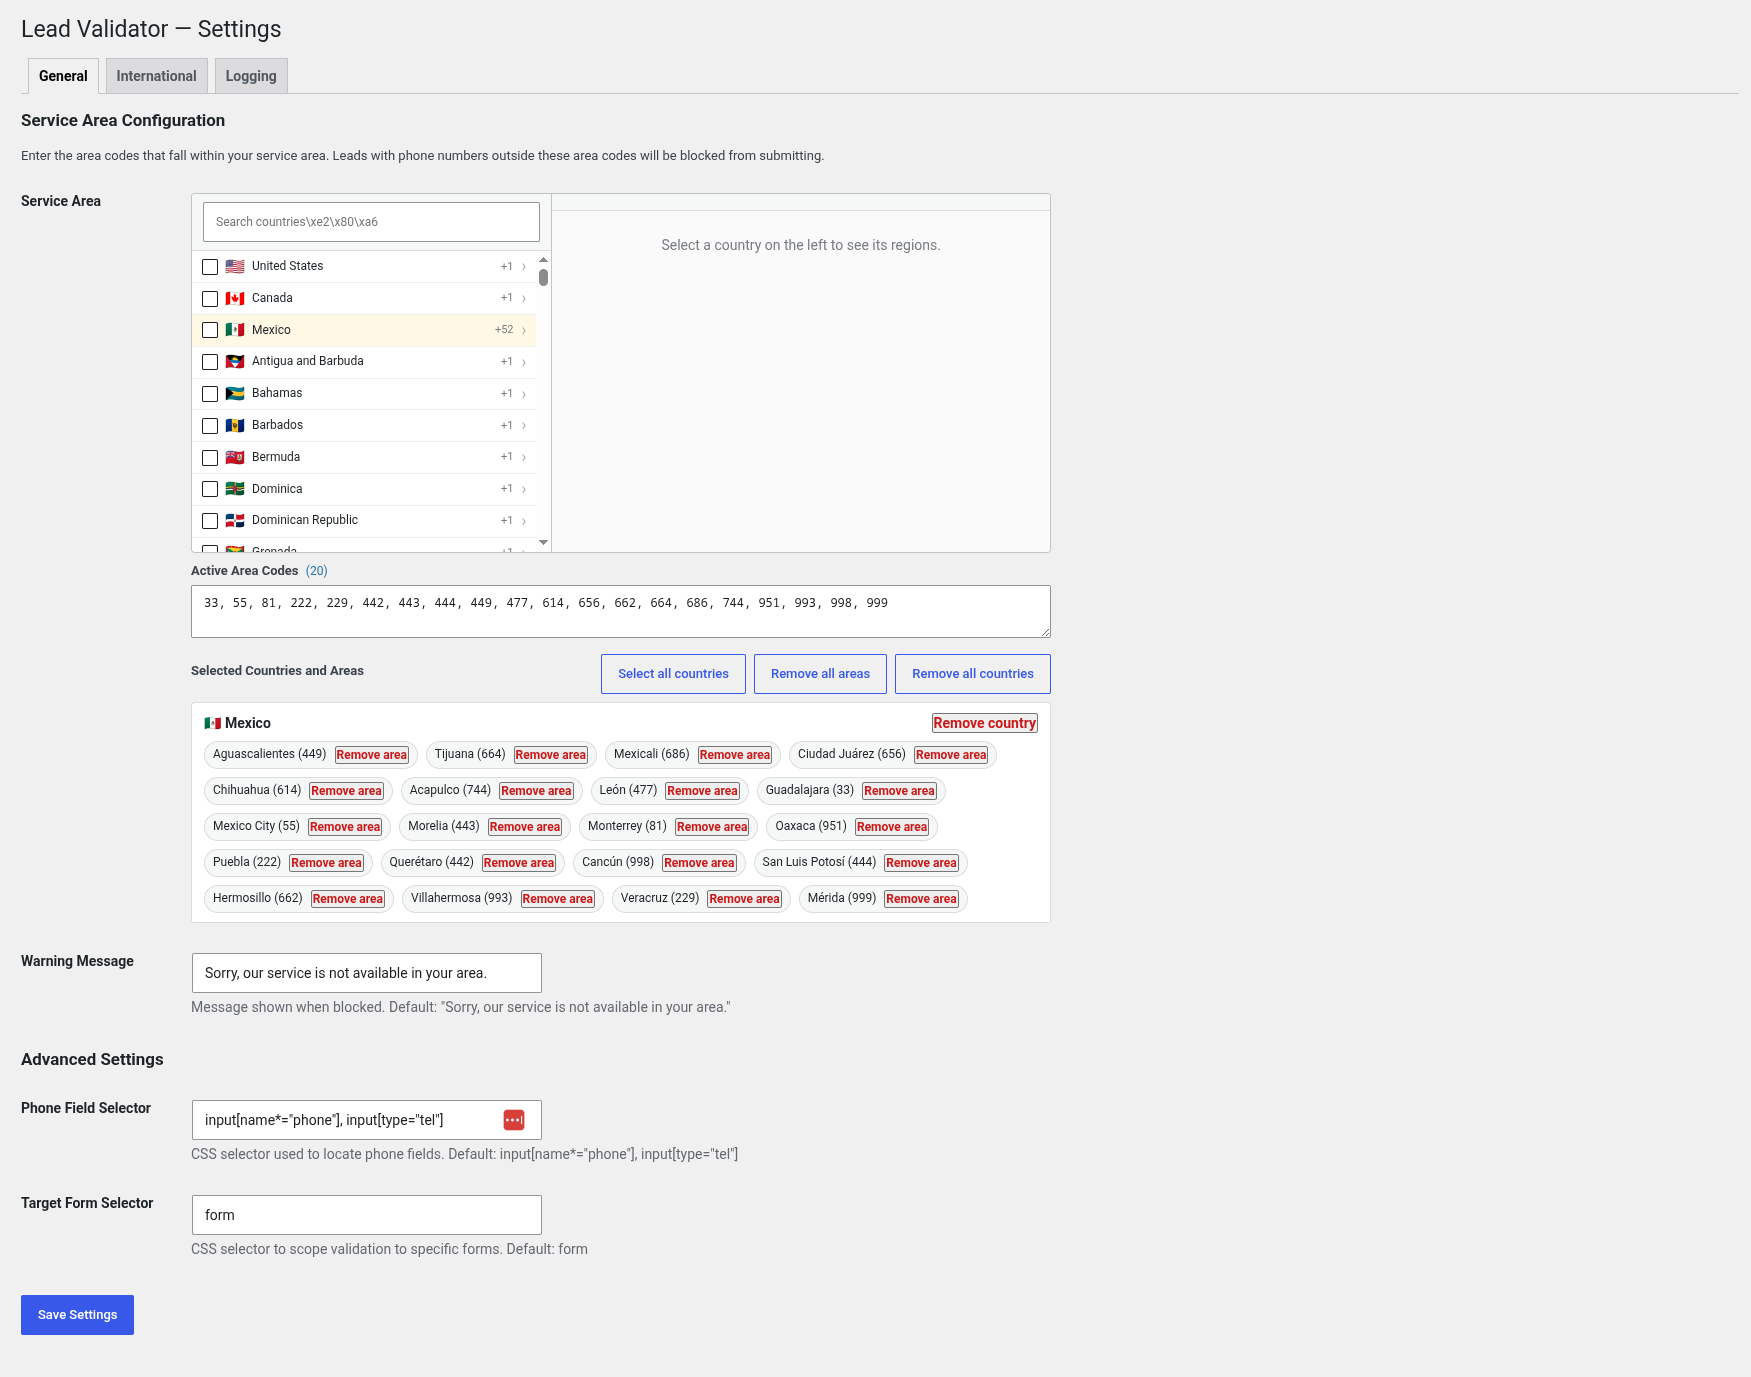Click the Dominica flag icon
The image size is (1751, 1377).
[x=235, y=489]
